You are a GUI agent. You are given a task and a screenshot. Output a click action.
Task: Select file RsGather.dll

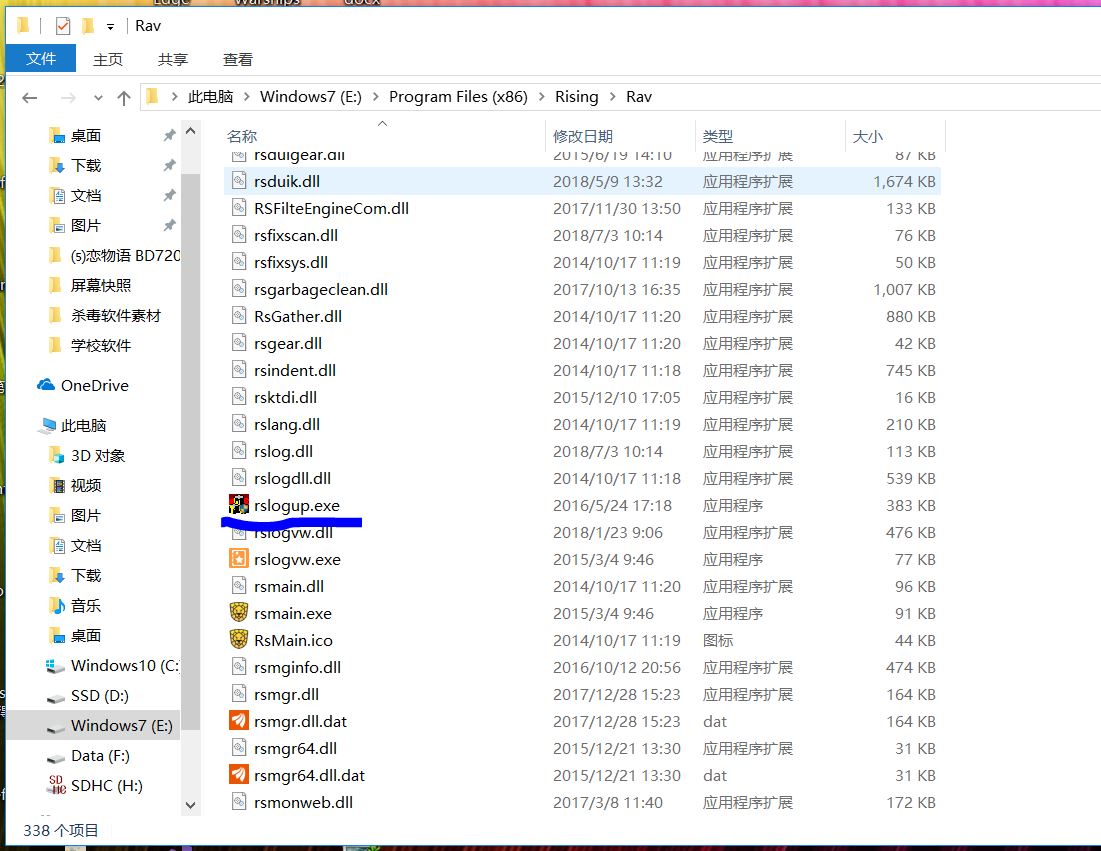pos(582,317)
